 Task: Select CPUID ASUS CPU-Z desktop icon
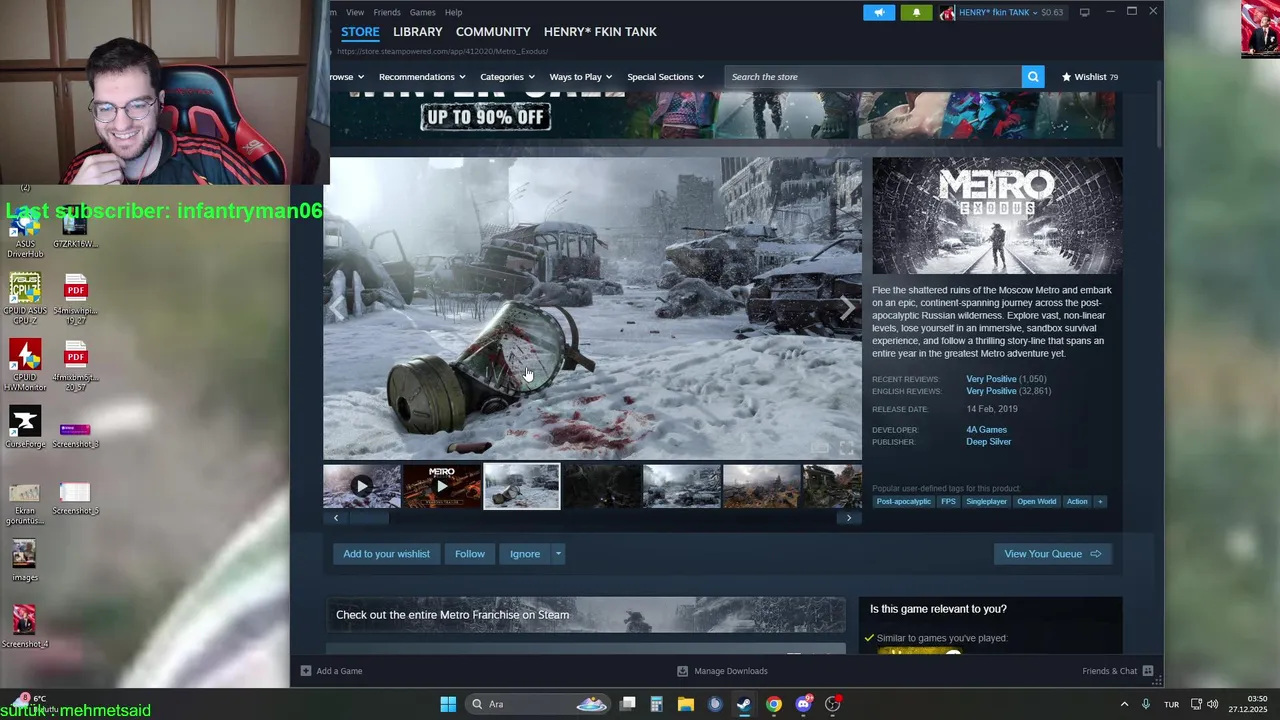coord(25,298)
